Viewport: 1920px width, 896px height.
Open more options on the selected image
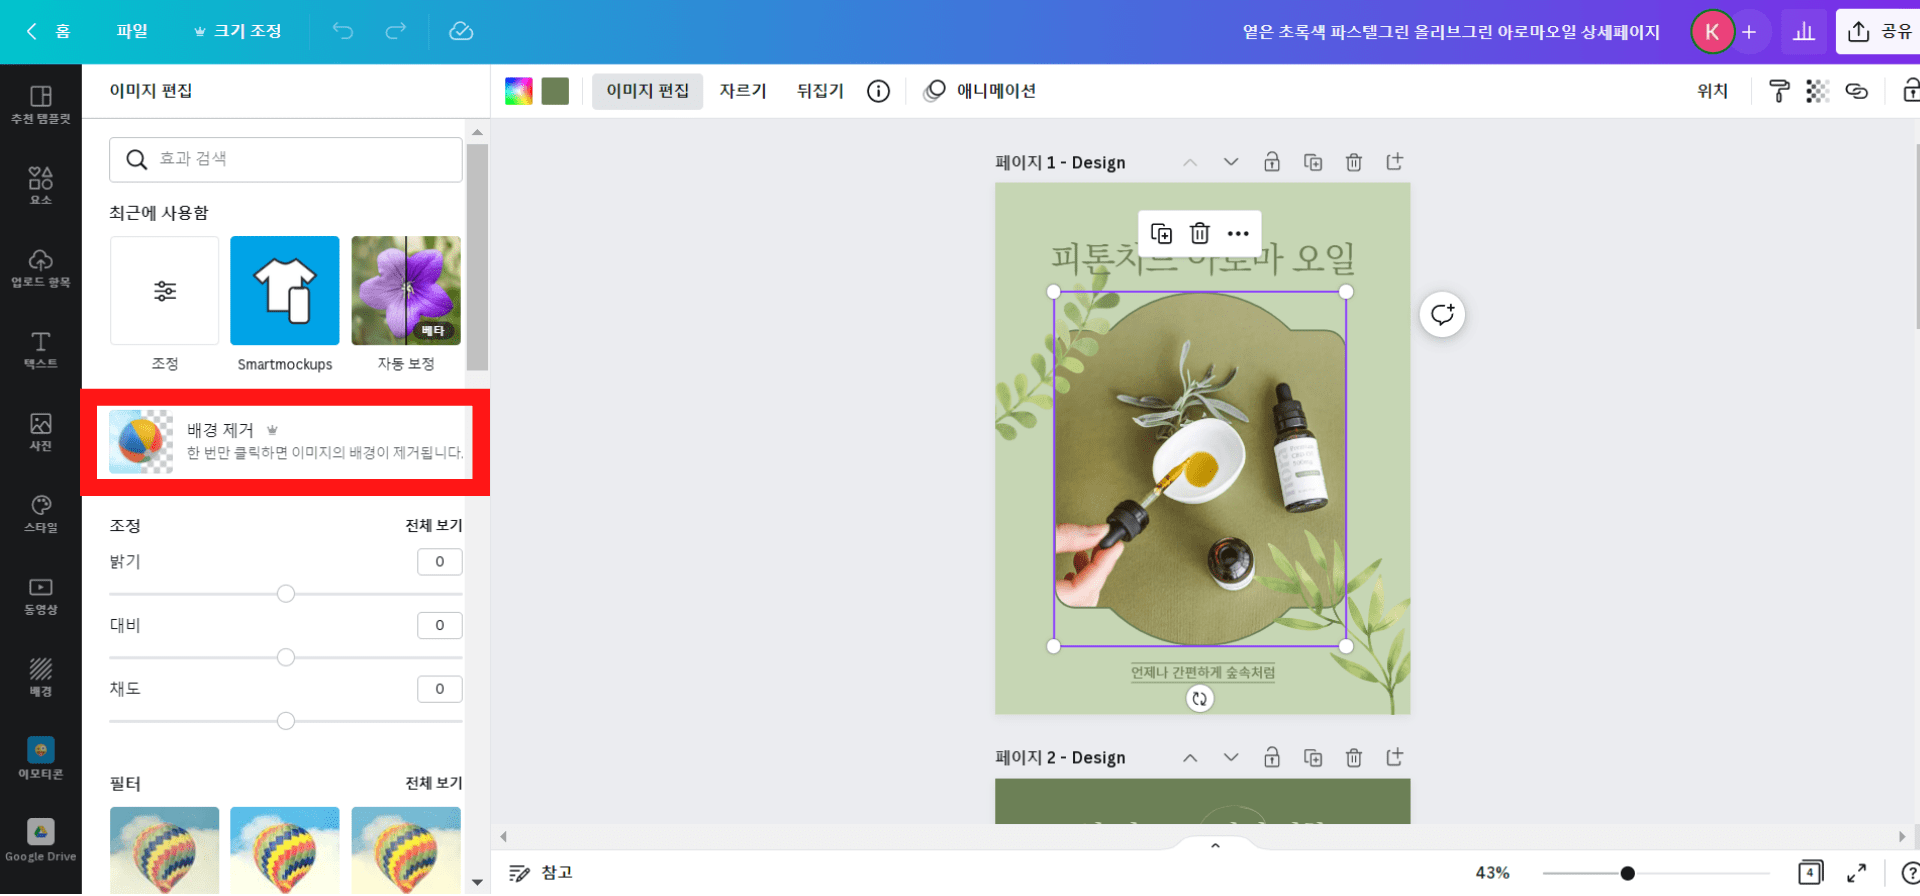coord(1238,234)
